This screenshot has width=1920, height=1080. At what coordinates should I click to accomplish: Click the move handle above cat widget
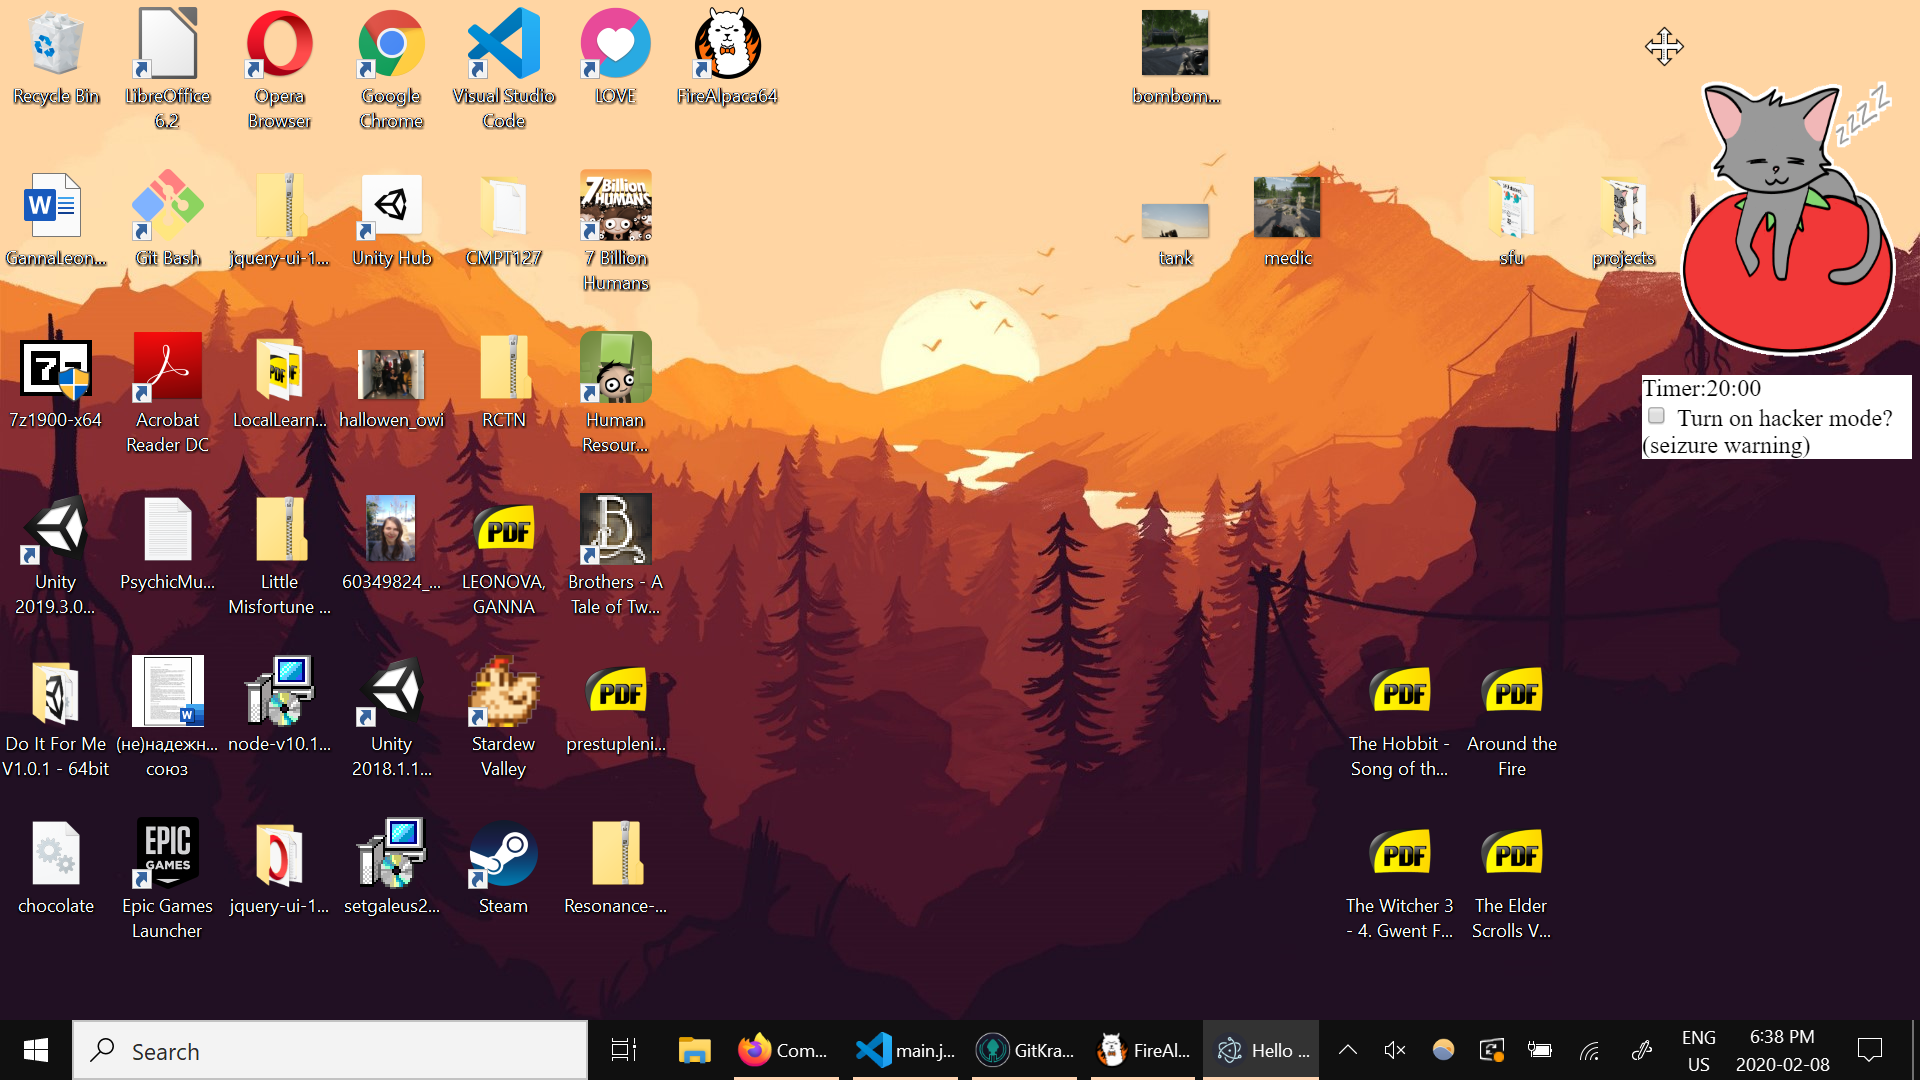(x=1664, y=46)
